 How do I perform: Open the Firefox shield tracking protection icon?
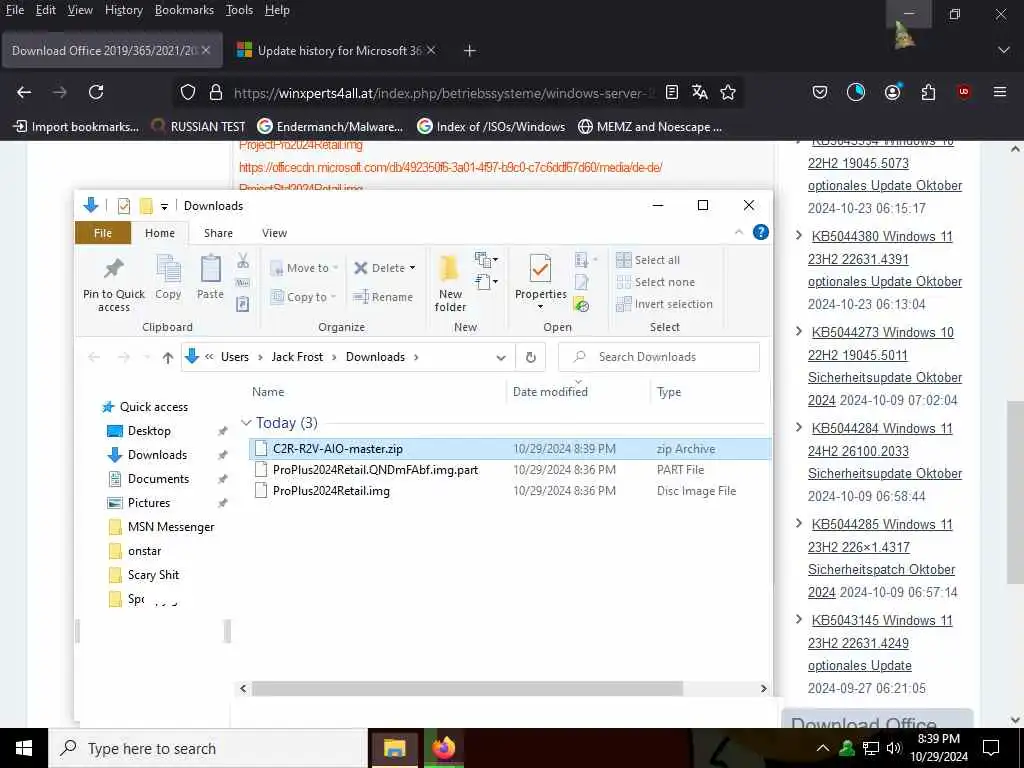point(188,92)
